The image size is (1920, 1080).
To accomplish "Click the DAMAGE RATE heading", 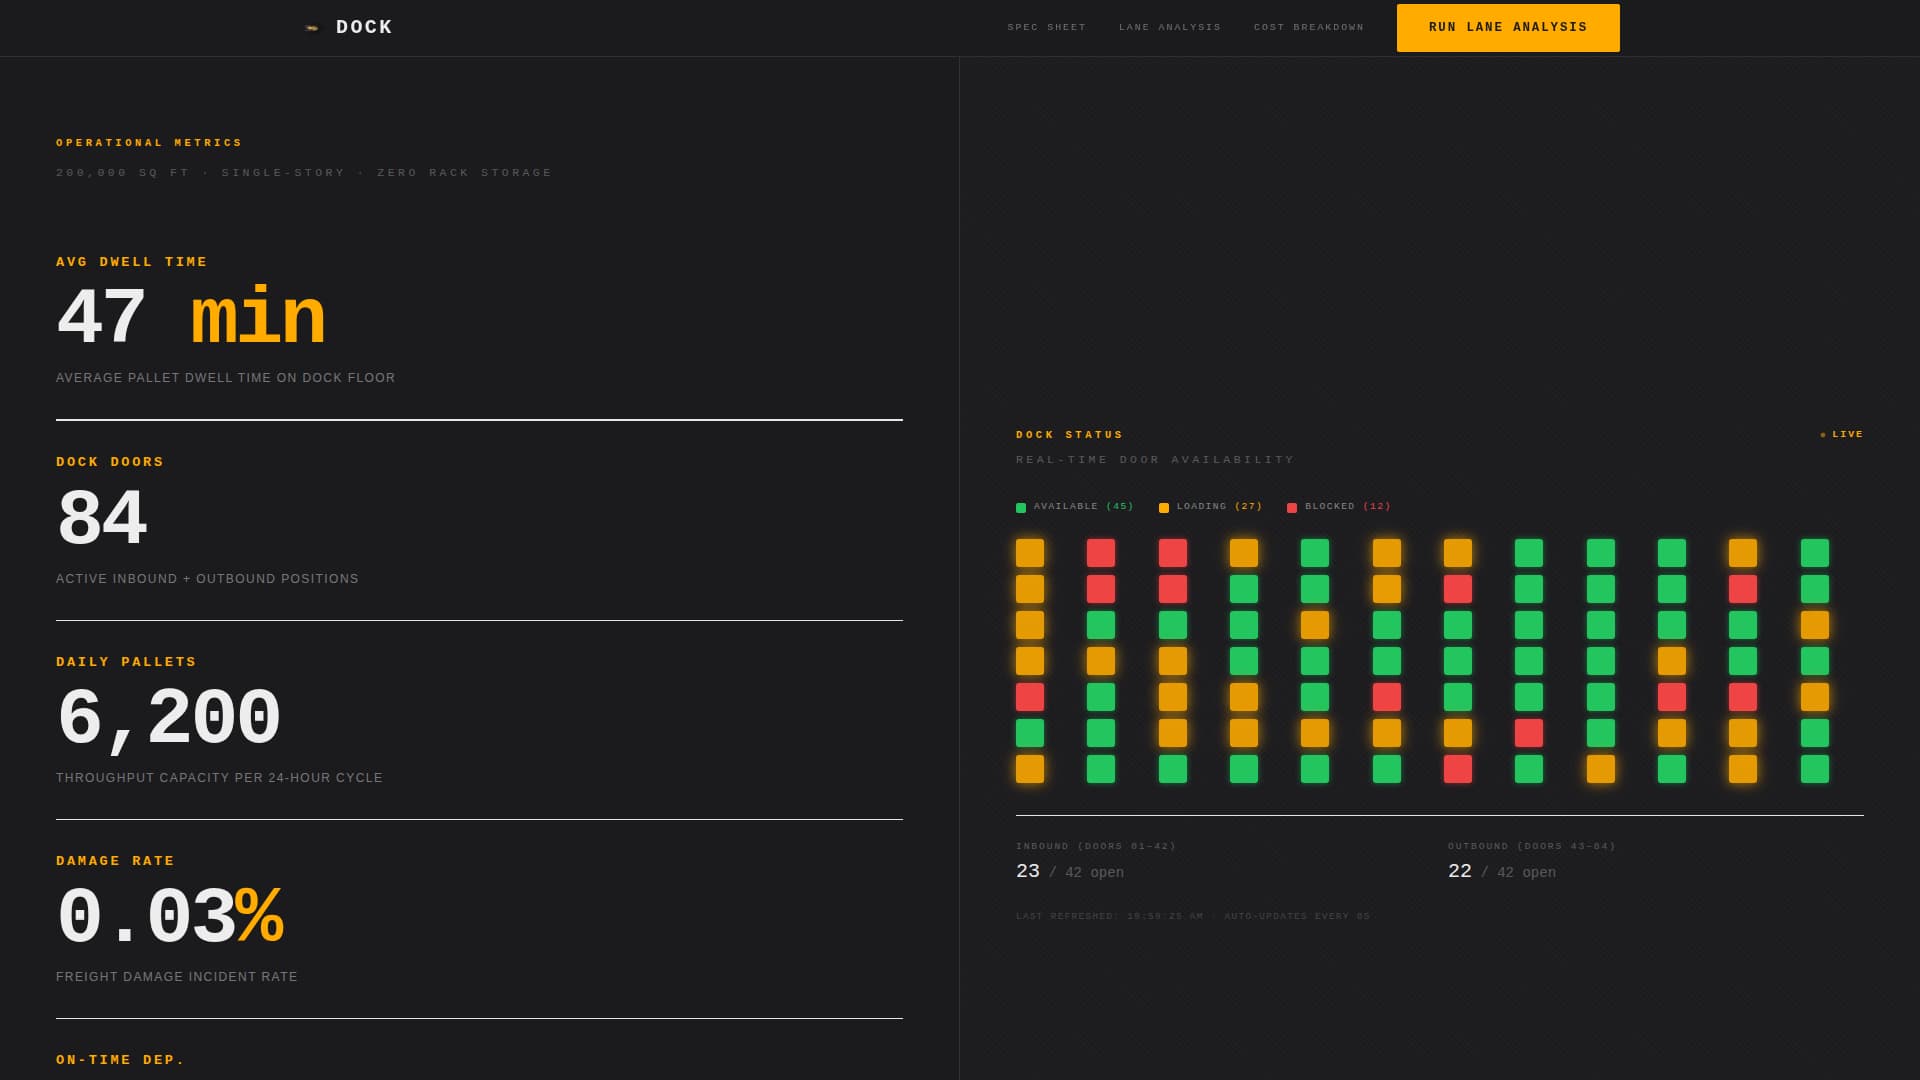I will [116, 861].
